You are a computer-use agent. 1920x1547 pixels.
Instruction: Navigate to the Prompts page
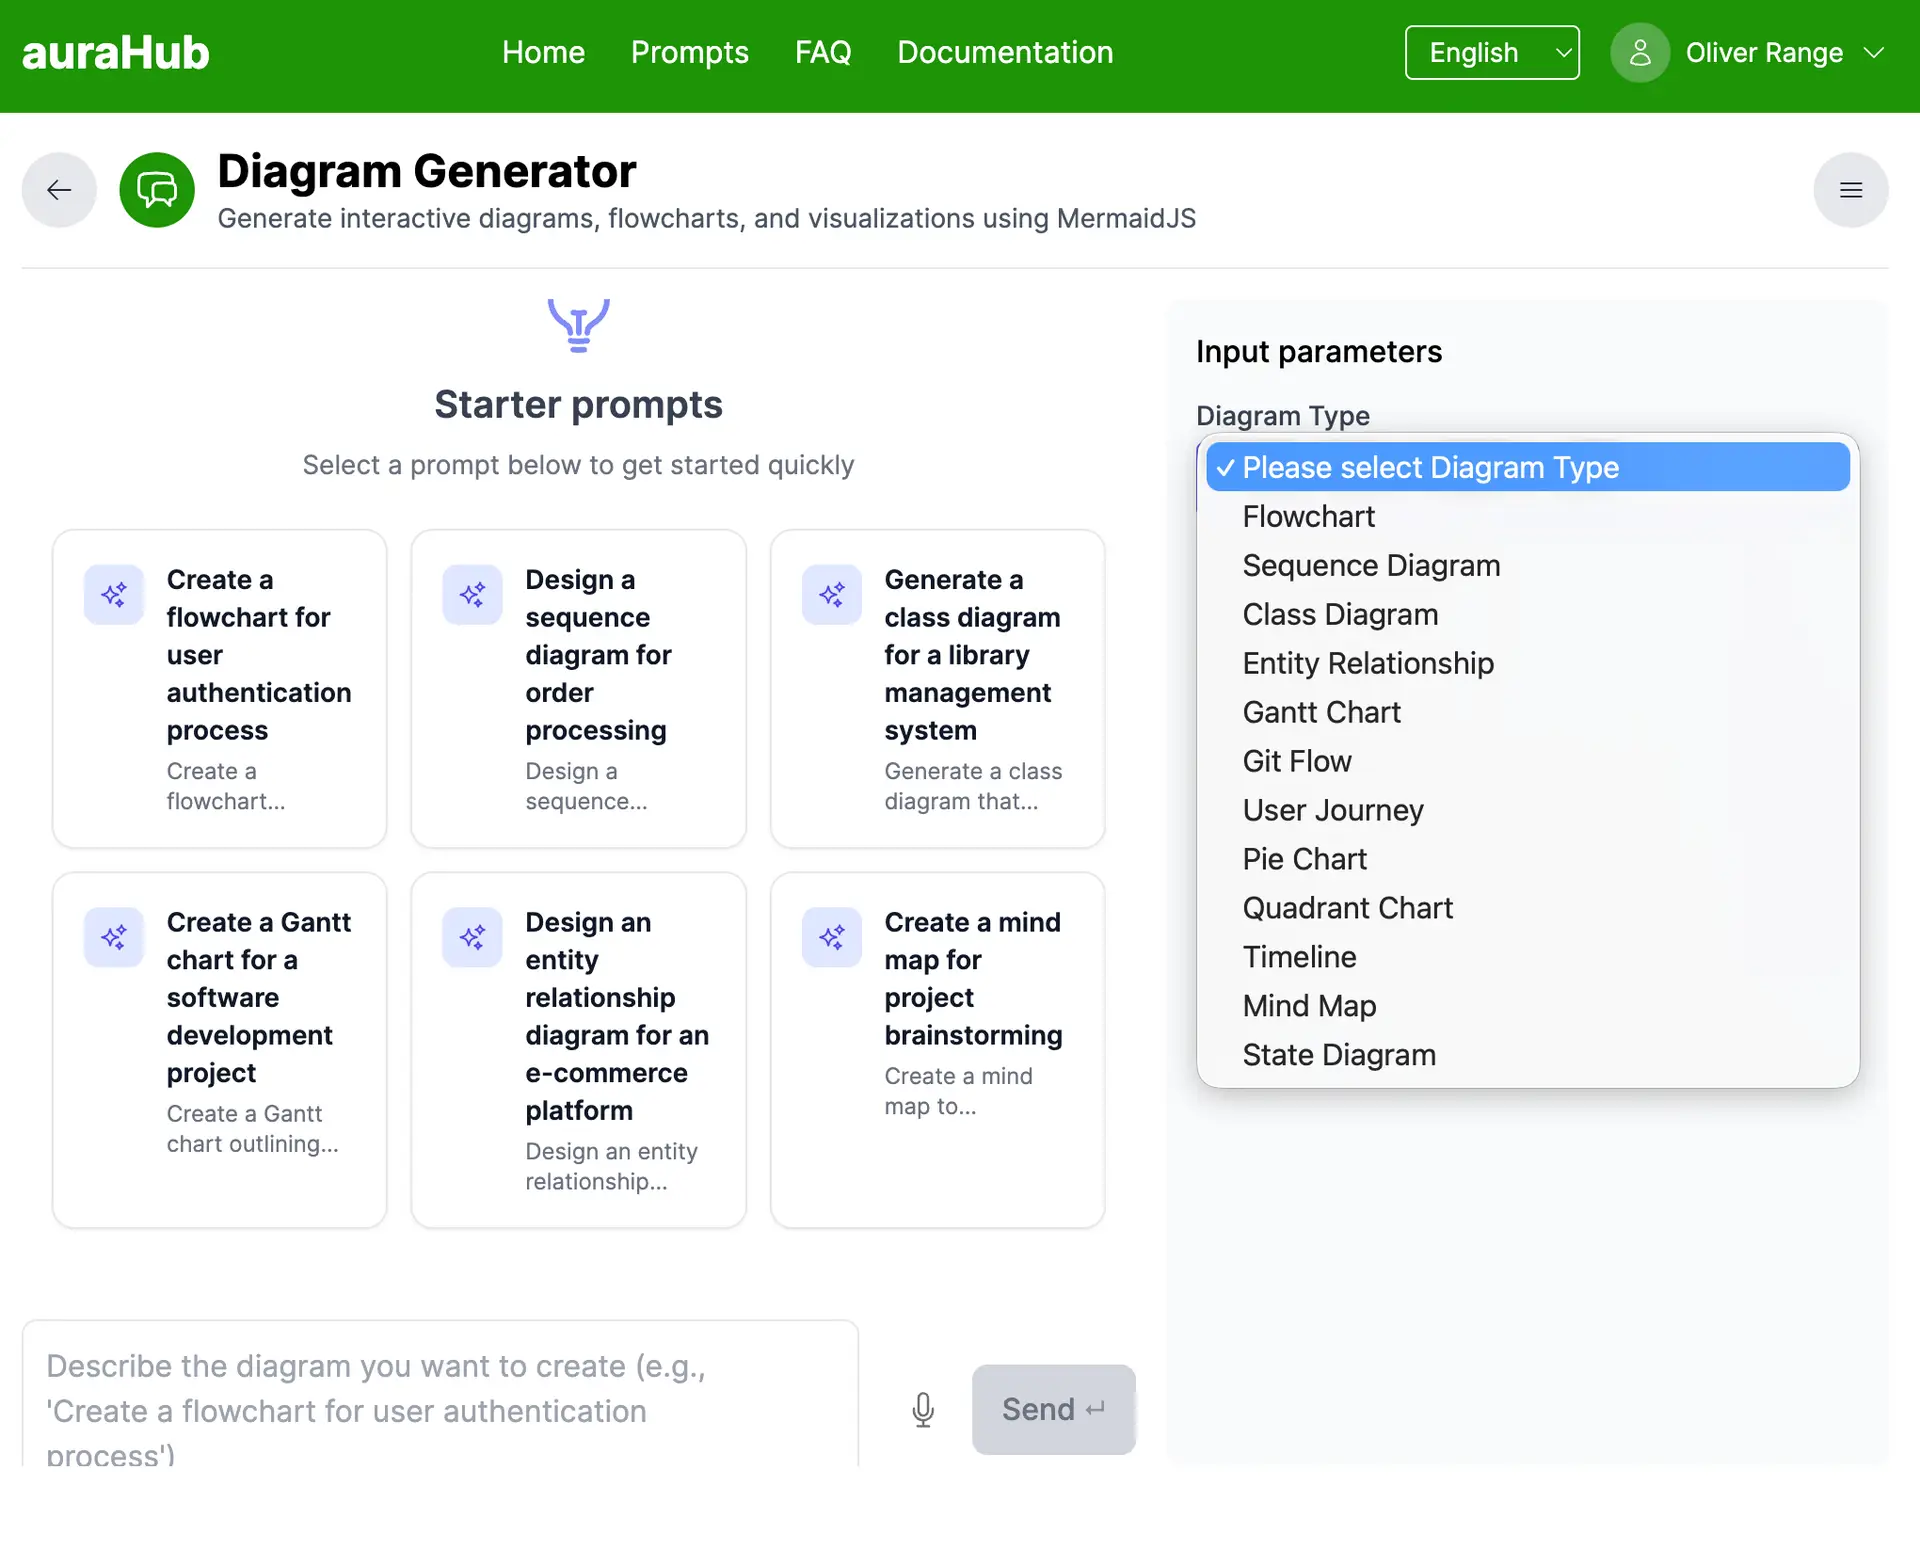tap(689, 52)
